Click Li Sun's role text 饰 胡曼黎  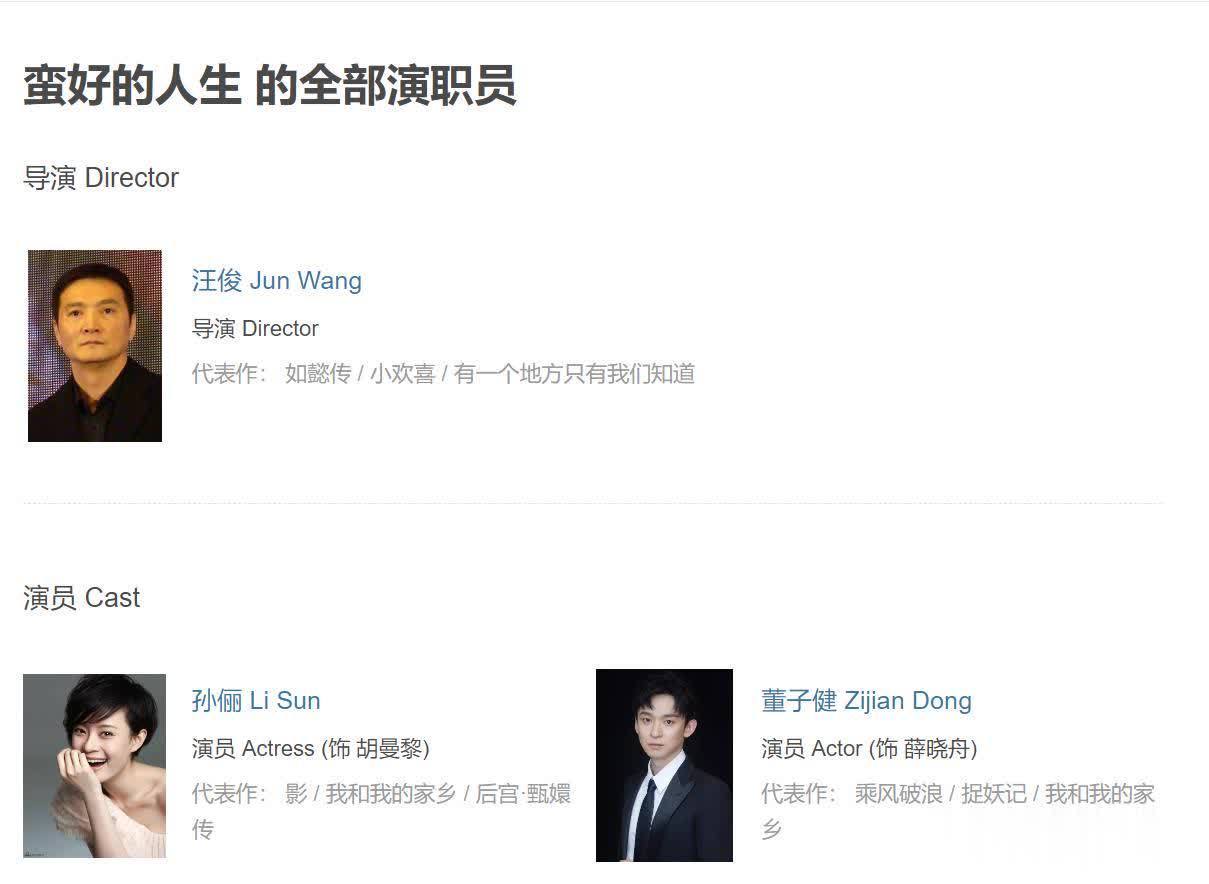pyautogui.click(x=375, y=748)
